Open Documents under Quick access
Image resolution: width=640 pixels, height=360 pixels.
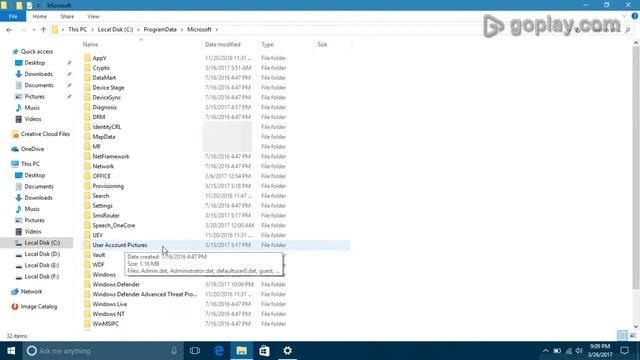point(39,85)
